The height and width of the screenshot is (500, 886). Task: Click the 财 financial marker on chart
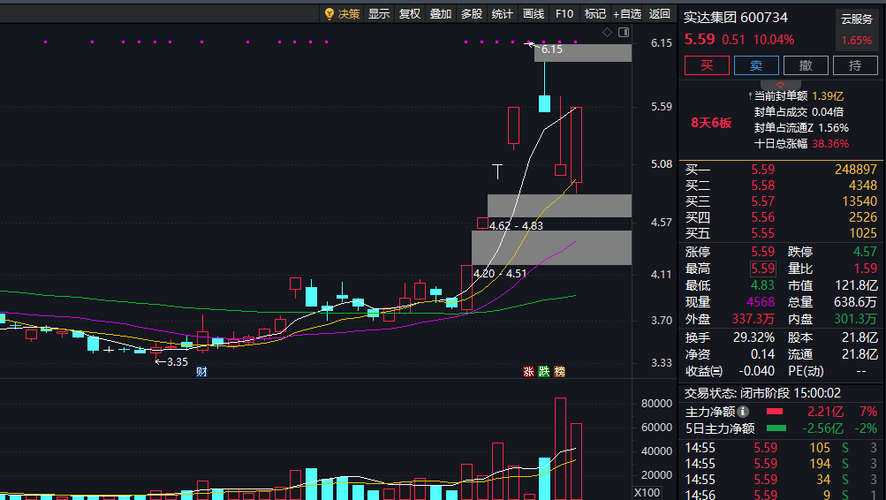tap(202, 371)
